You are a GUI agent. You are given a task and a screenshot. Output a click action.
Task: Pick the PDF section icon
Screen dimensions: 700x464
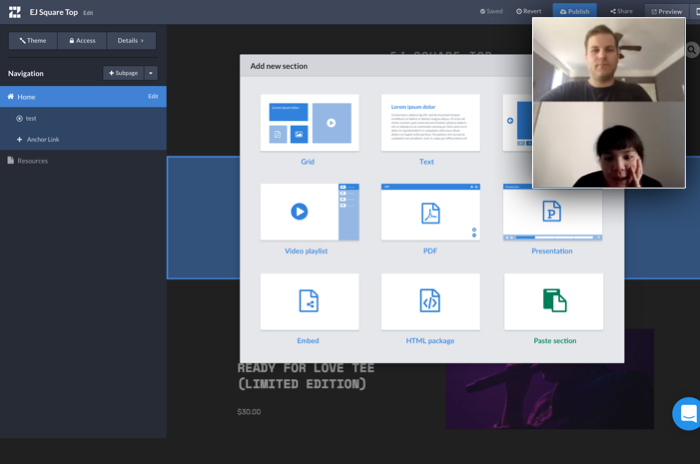point(430,212)
